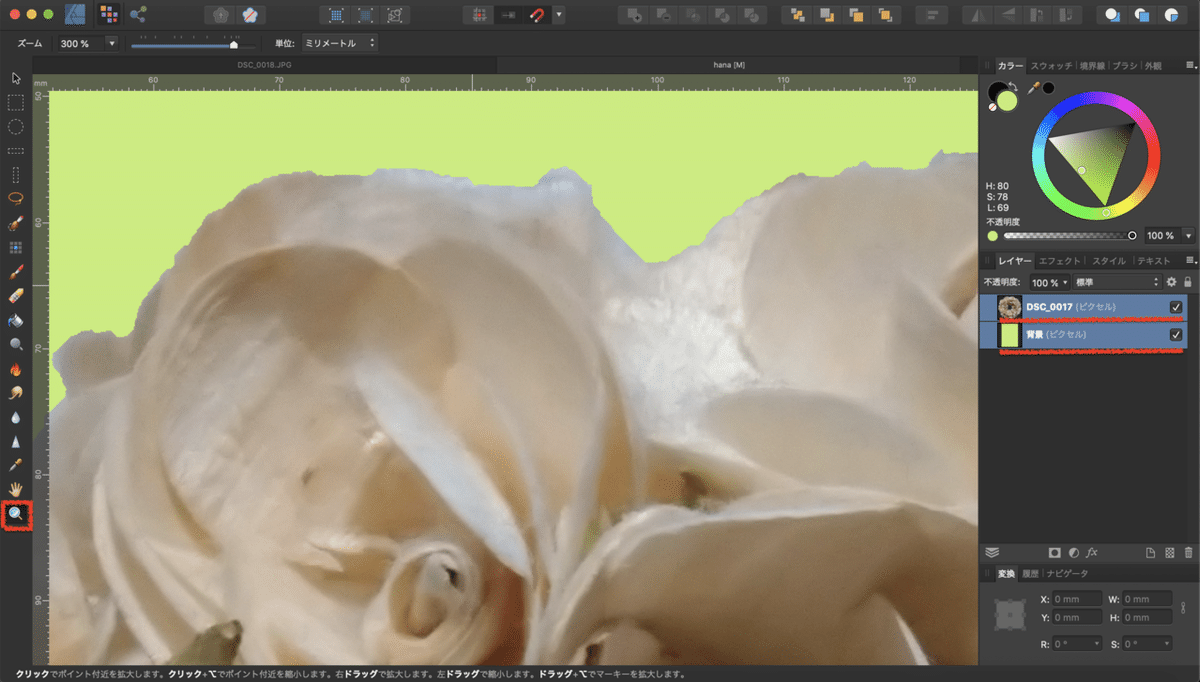This screenshot has height=682, width=1200.
Task: Open the Alignment options toolbar icon
Action: point(933,15)
